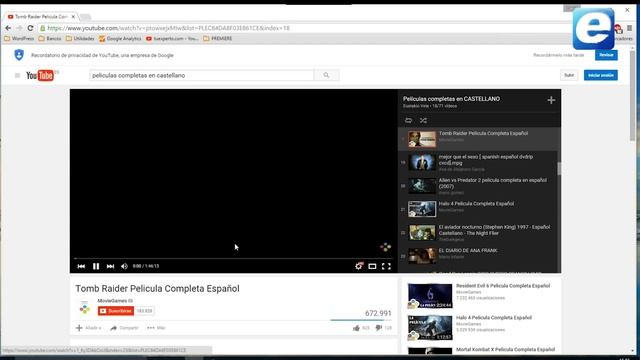This screenshot has height=360, width=640.
Task: Open Google Analytics bookmark
Action: pyautogui.click(x=120, y=39)
